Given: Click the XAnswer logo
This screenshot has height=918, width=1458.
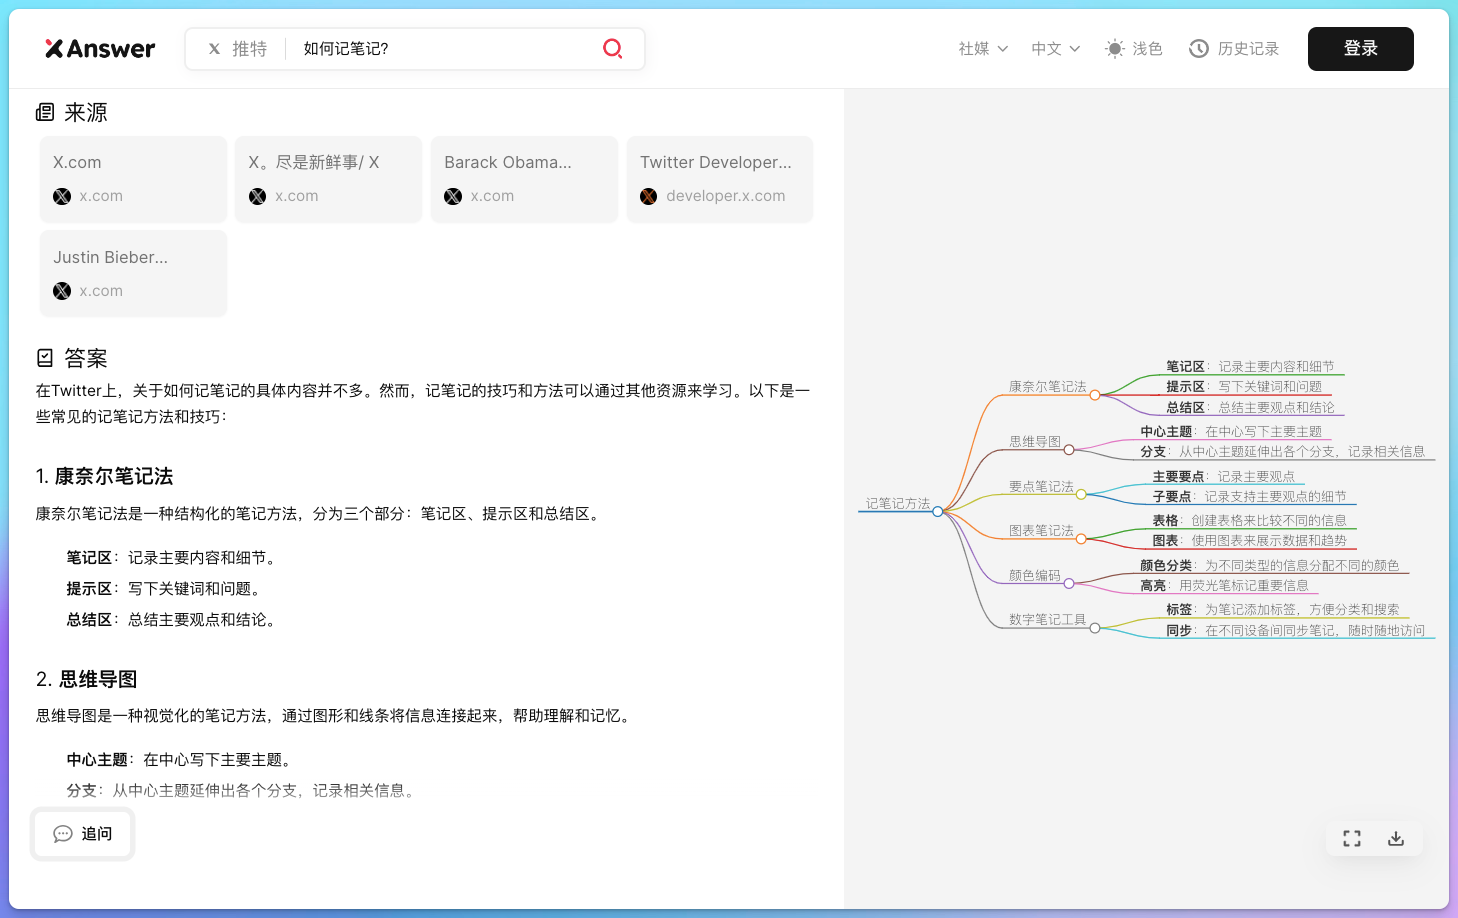Looking at the screenshot, I should pyautogui.click(x=100, y=49).
